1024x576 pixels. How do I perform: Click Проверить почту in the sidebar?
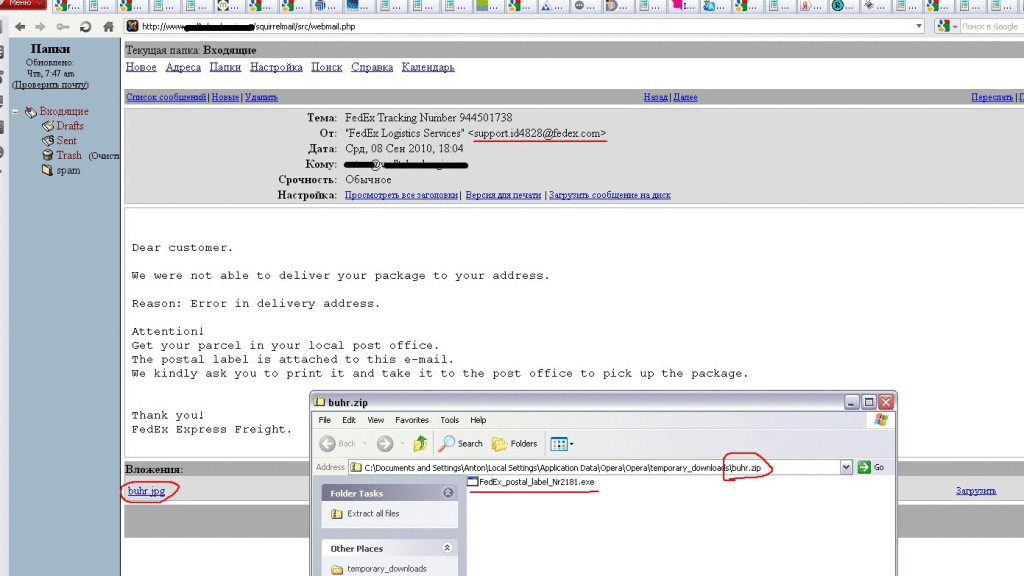click(x=50, y=85)
